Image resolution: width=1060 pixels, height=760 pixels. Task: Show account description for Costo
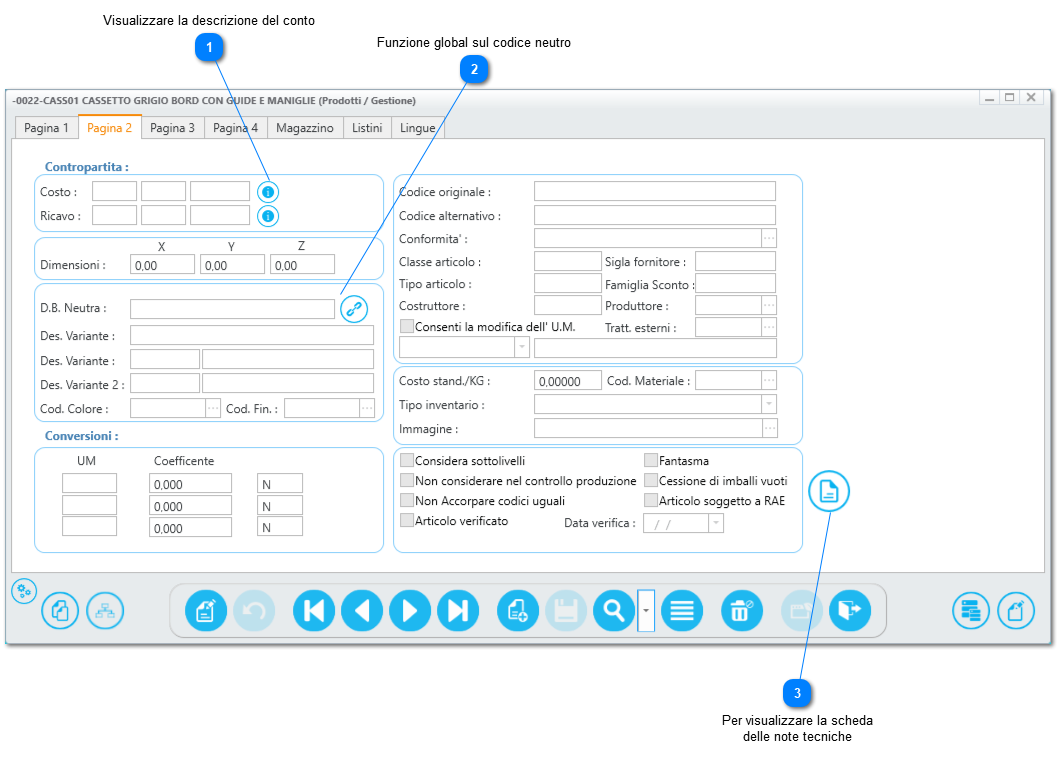click(x=268, y=192)
